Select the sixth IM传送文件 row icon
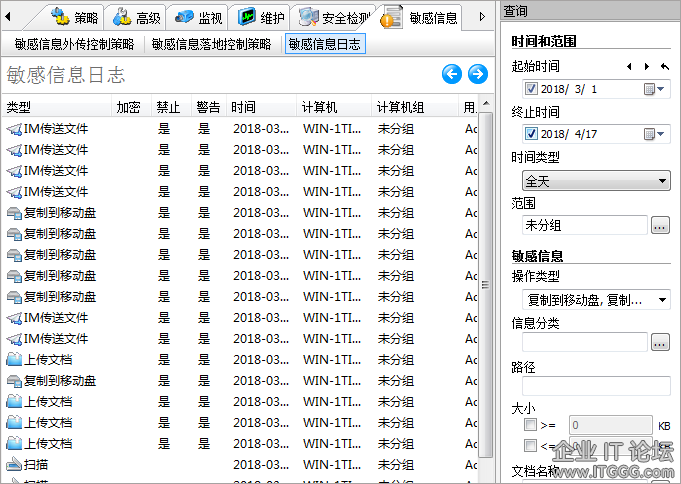681x484 pixels. [x=14, y=338]
